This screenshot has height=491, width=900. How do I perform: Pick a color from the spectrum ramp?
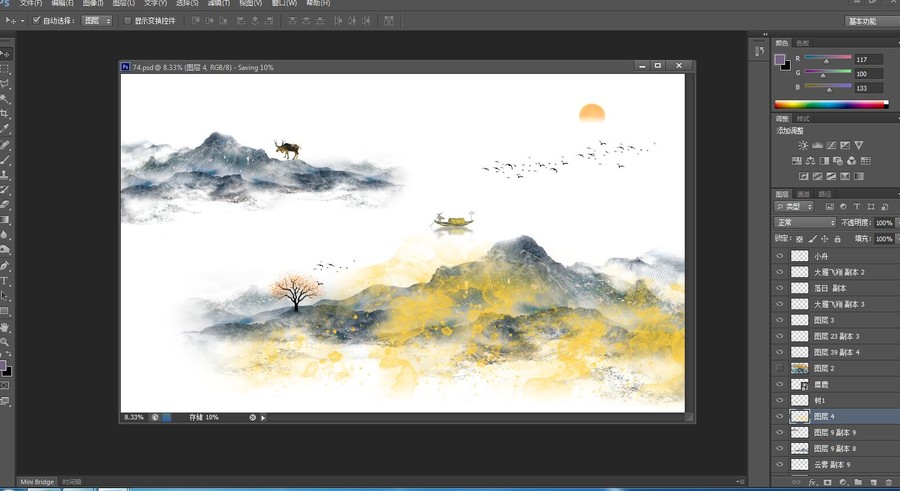click(831, 105)
